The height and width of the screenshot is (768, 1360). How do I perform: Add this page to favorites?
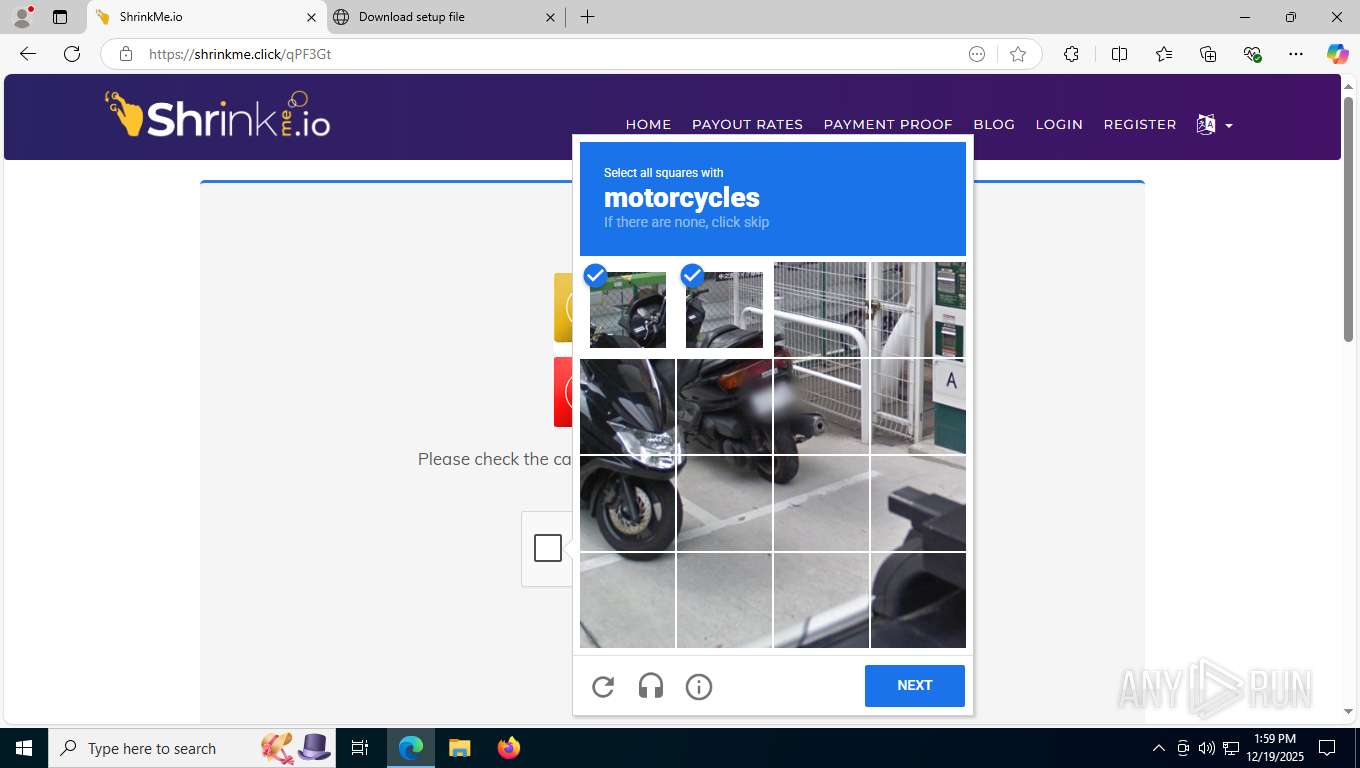[x=1018, y=54]
